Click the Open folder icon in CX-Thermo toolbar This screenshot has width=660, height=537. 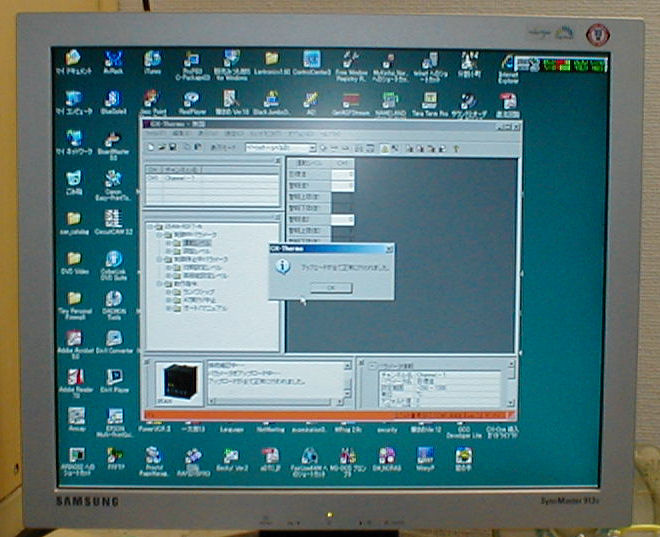162,148
